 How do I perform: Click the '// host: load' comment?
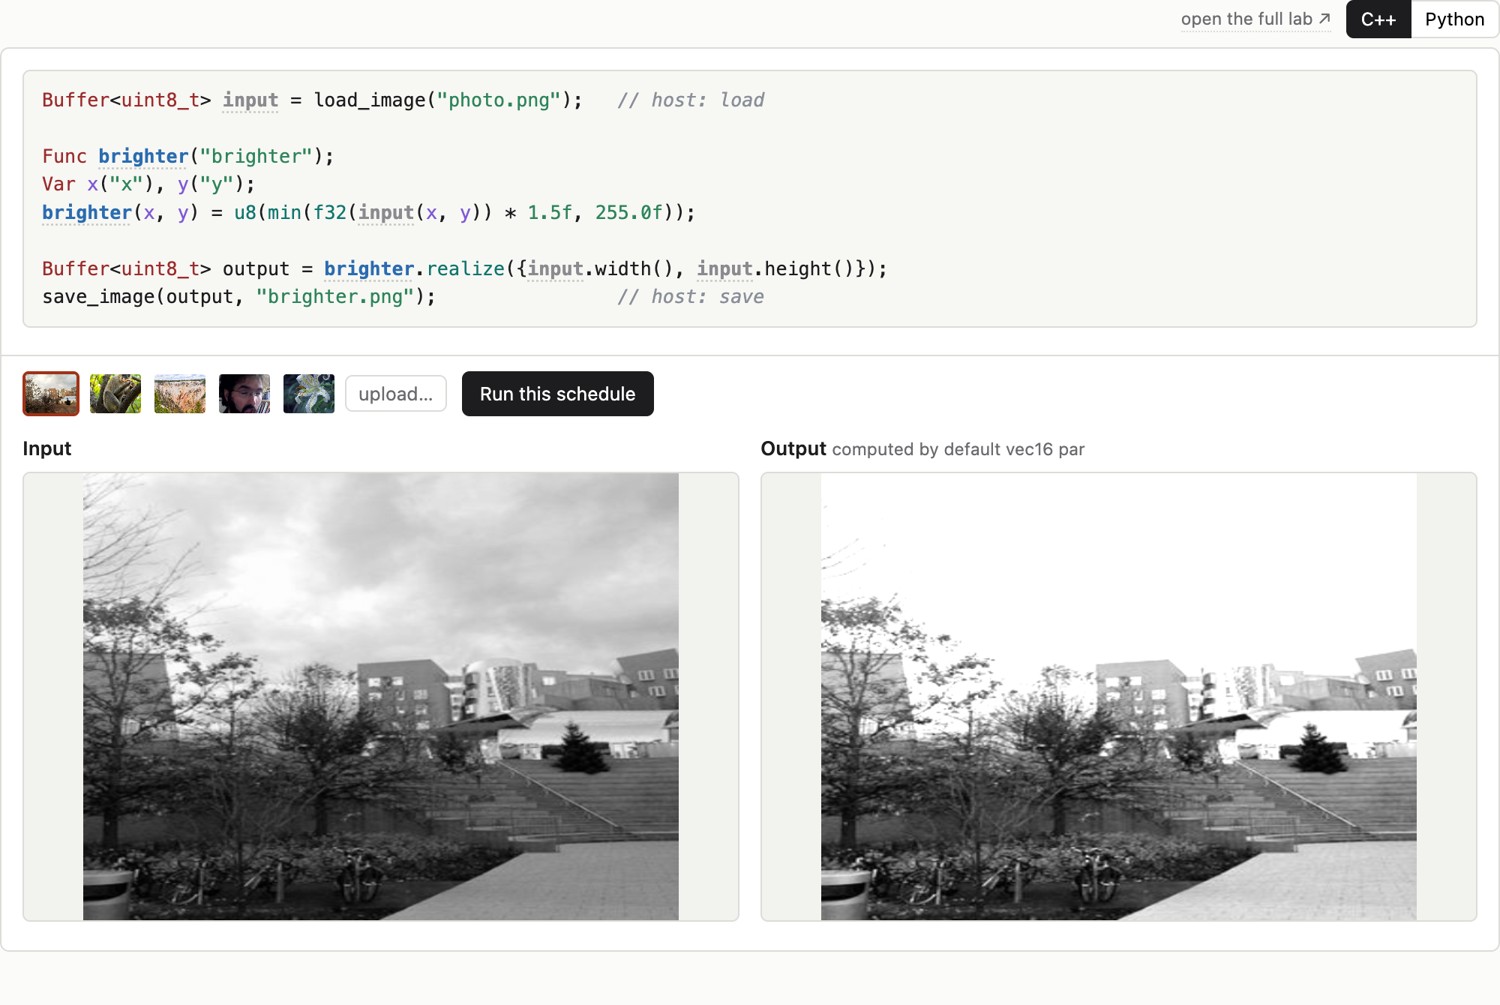691,100
